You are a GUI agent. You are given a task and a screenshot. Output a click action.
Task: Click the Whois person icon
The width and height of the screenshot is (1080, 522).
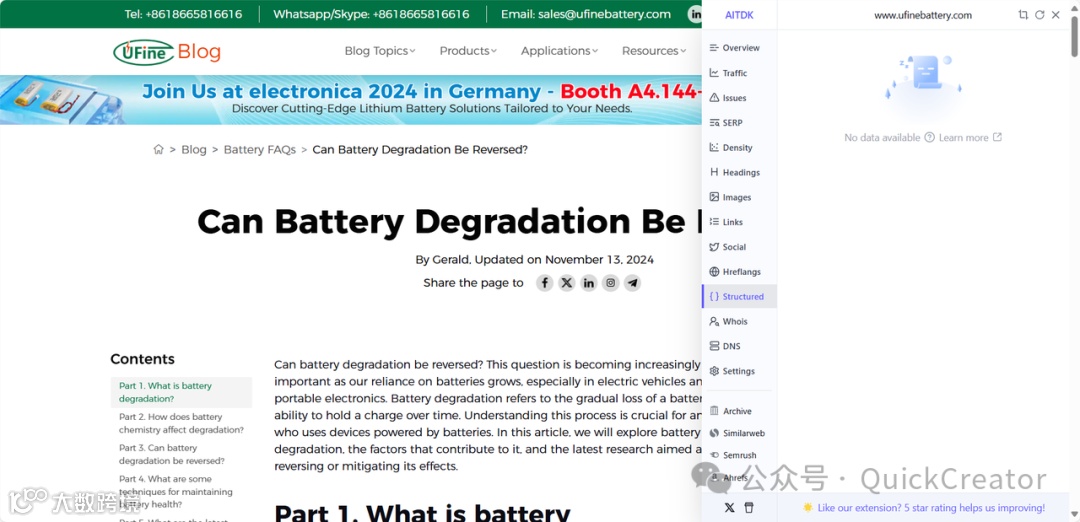point(714,321)
